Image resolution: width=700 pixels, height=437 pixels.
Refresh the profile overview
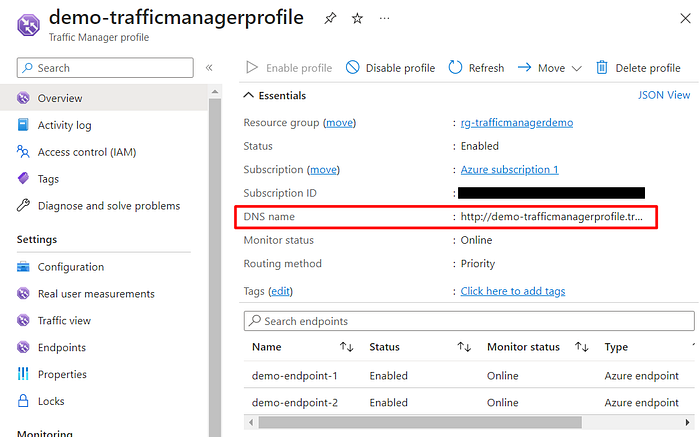pyautogui.click(x=476, y=68)
